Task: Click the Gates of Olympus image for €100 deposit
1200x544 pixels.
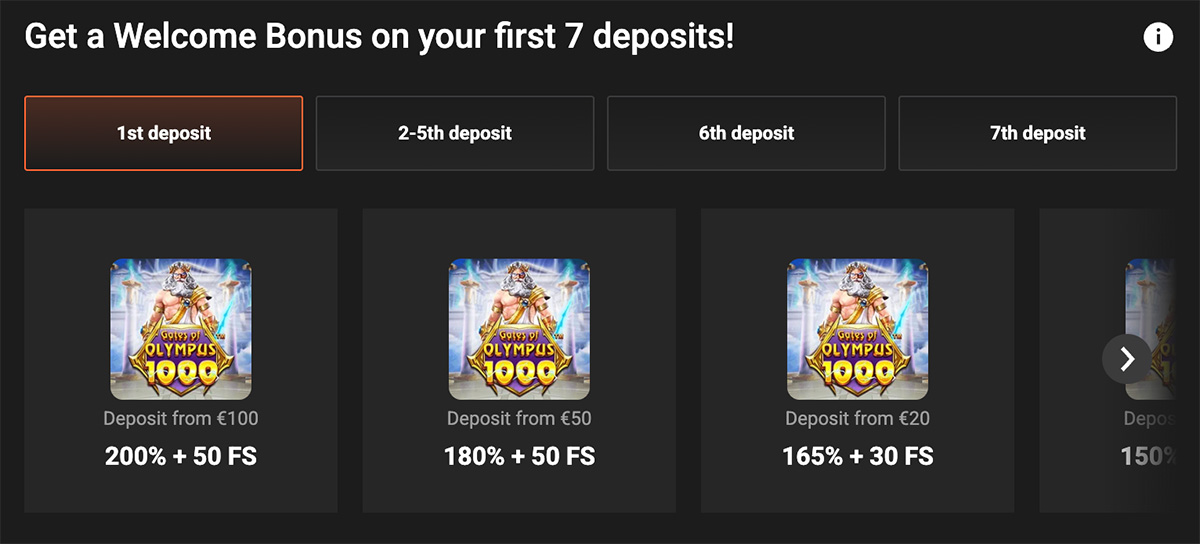Action: [x=181, y=329]
